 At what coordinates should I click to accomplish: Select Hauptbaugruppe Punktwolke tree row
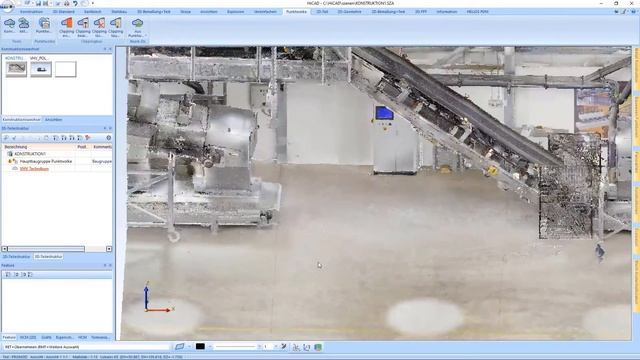(x=46, y=161)
